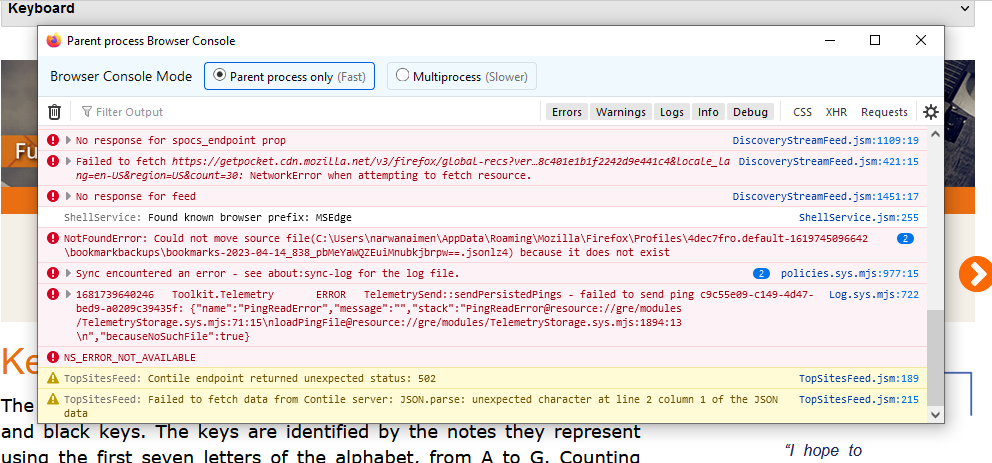992x463 pixels.
Task: Select Parent process only radio option
Action: (x=290, y=77)
